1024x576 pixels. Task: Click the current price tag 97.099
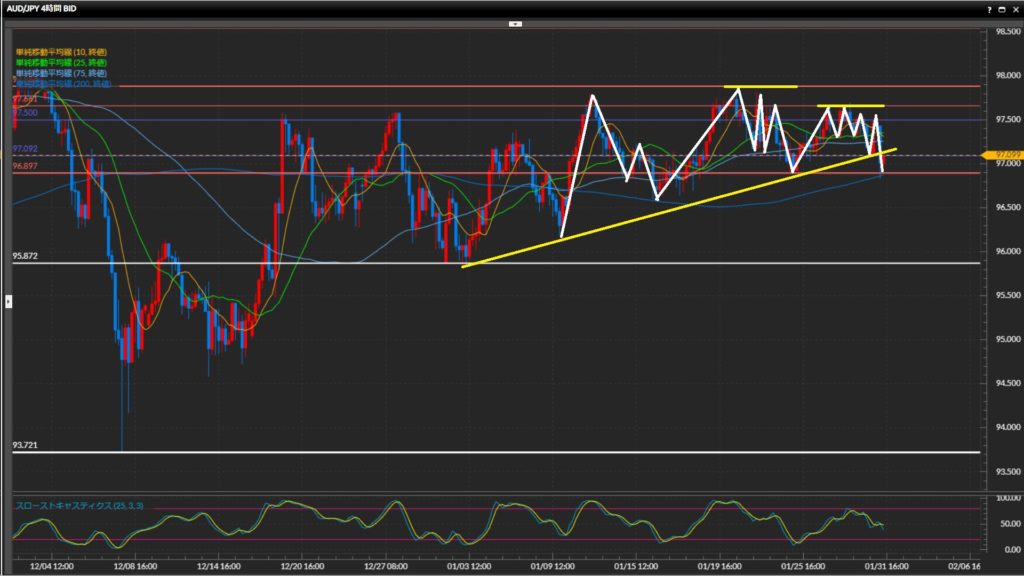click(1001, 155)
